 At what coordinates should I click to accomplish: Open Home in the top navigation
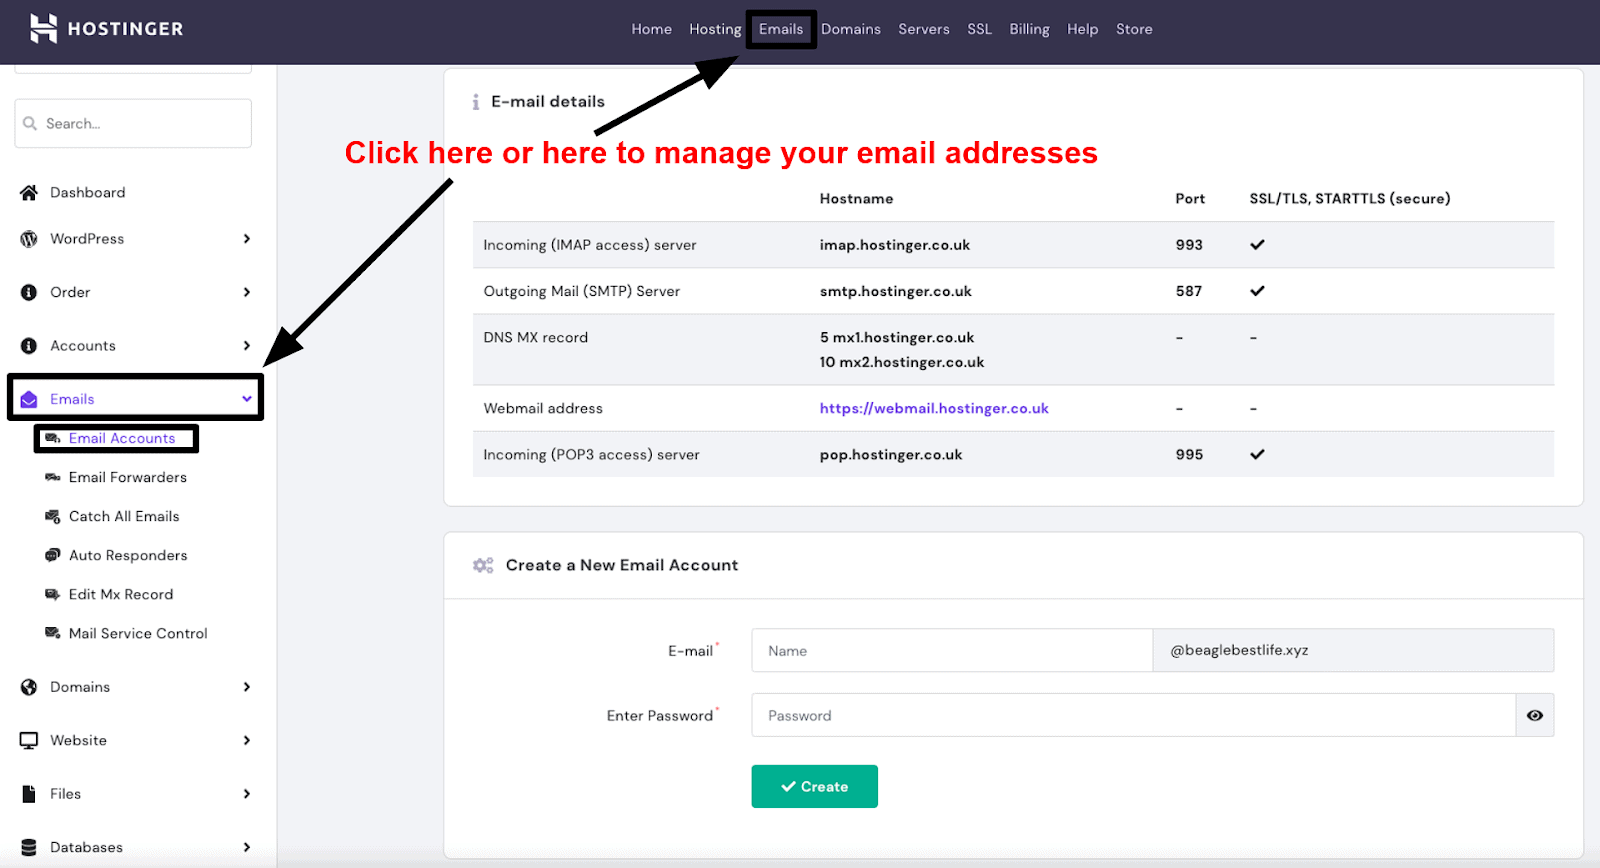[x=651, y=29]
